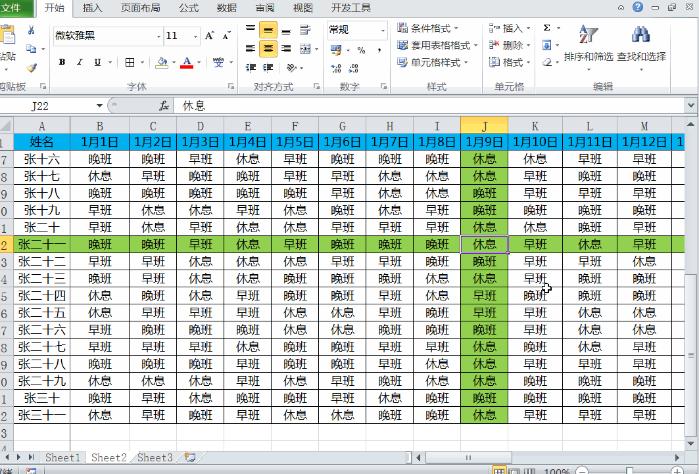Open 单元格样式 cell styles

click(432, 62)
